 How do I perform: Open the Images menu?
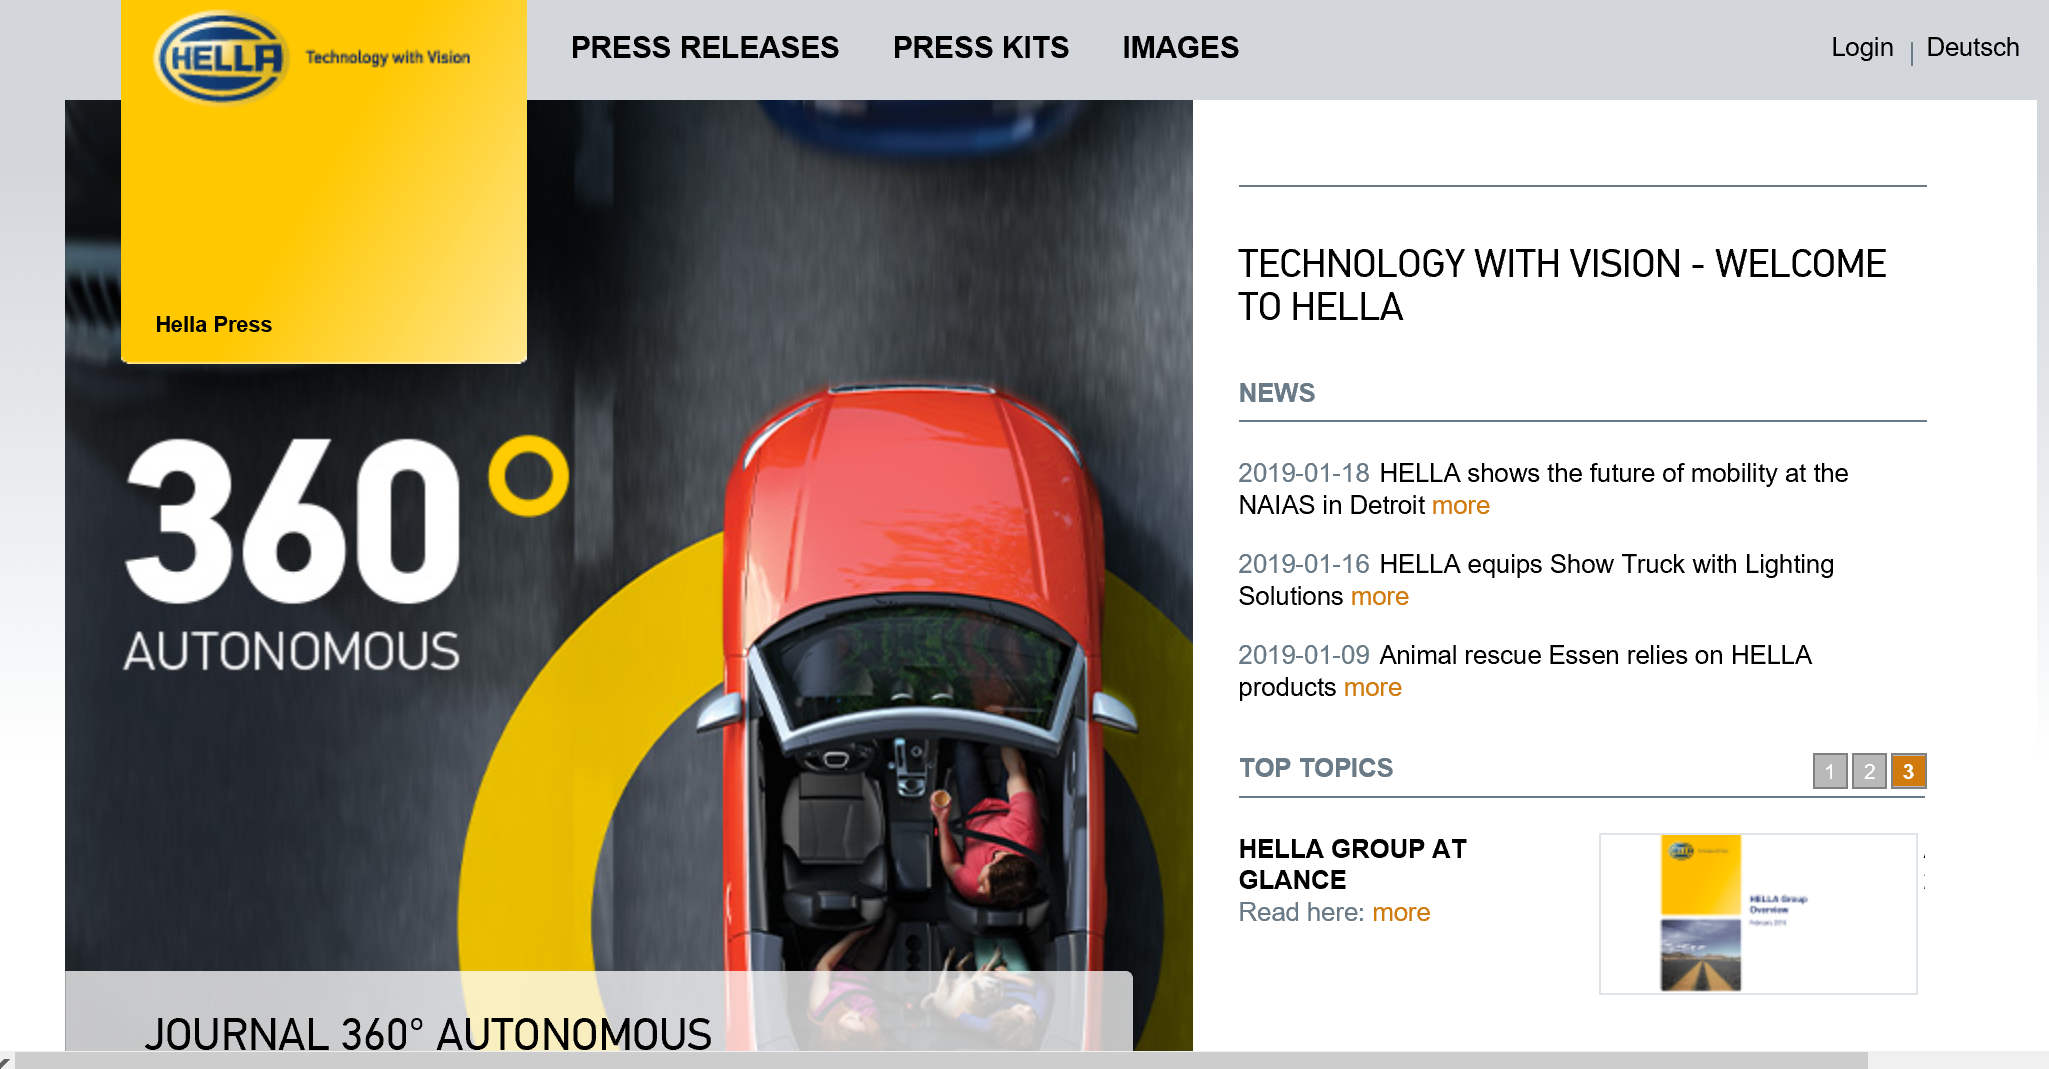tap(1180, 47)
